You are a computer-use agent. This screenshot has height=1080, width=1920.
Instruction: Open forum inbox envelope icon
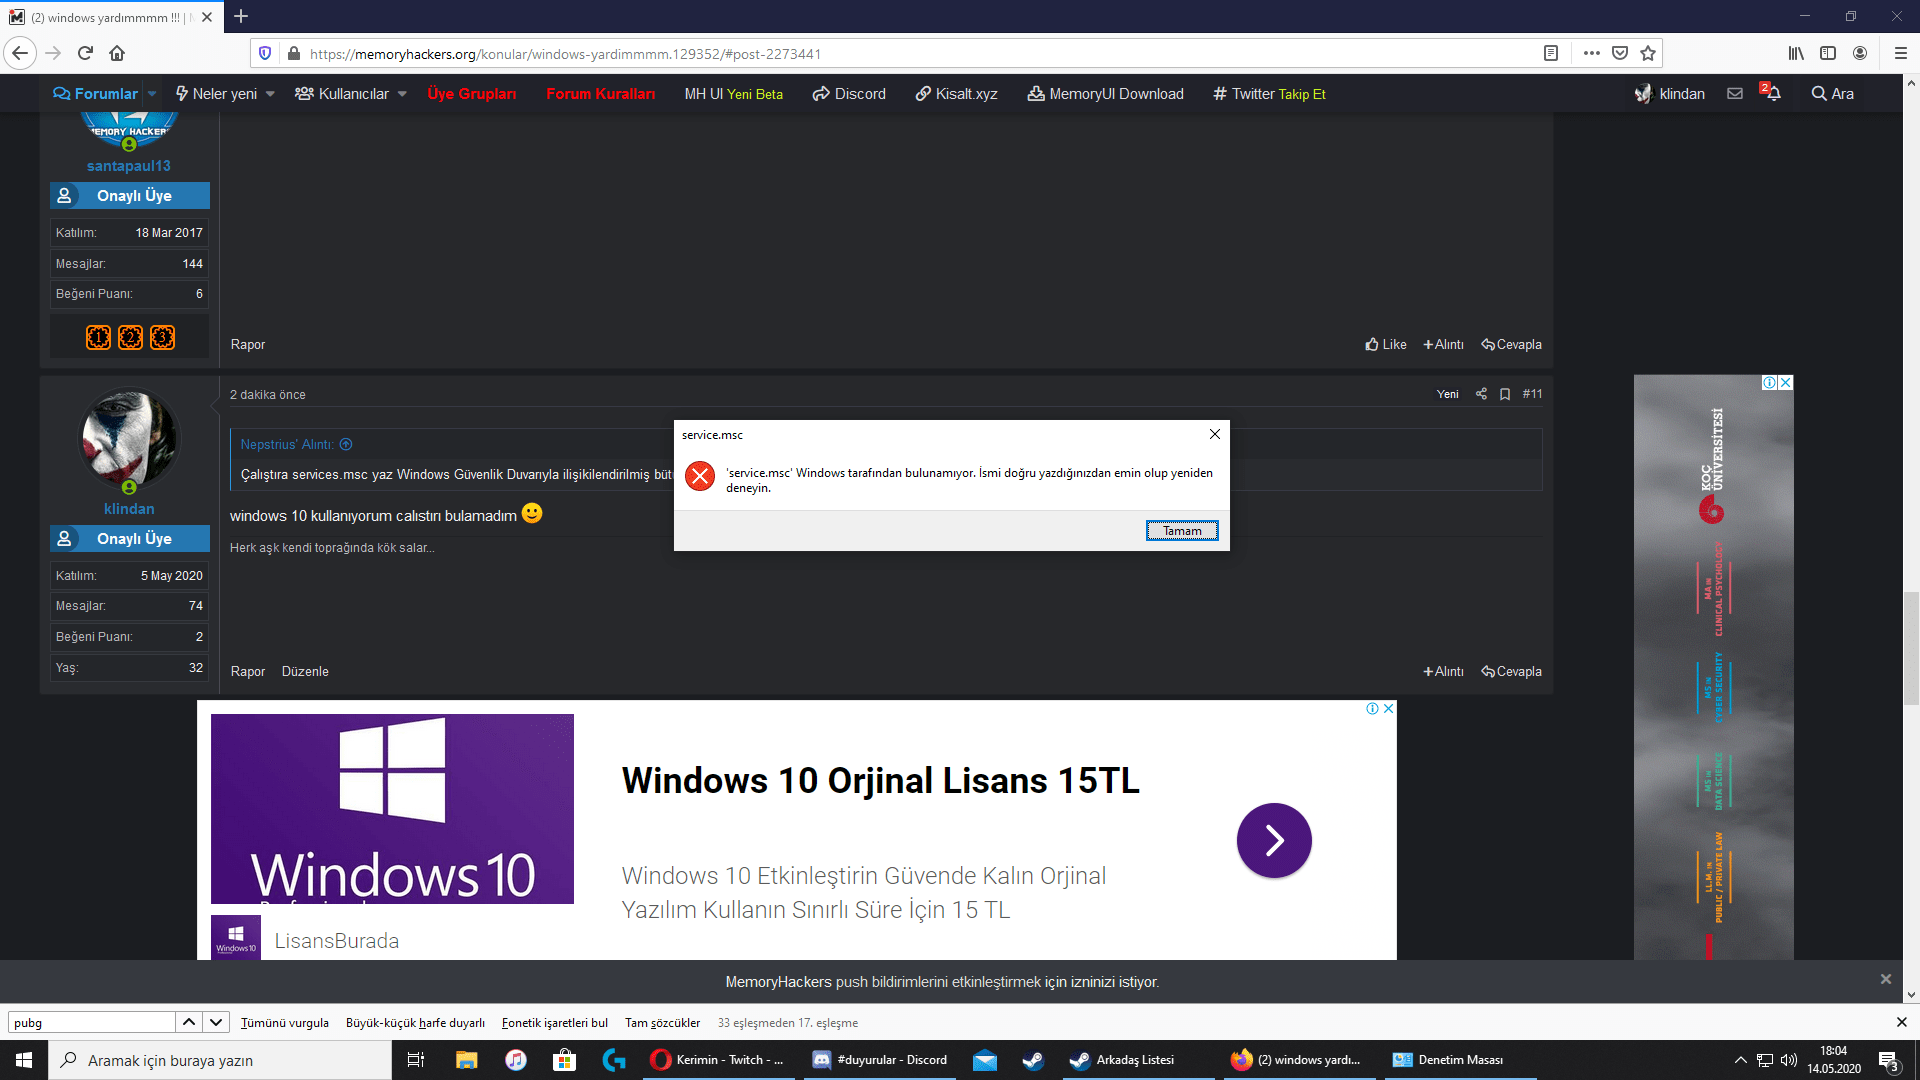[1735, 93]
